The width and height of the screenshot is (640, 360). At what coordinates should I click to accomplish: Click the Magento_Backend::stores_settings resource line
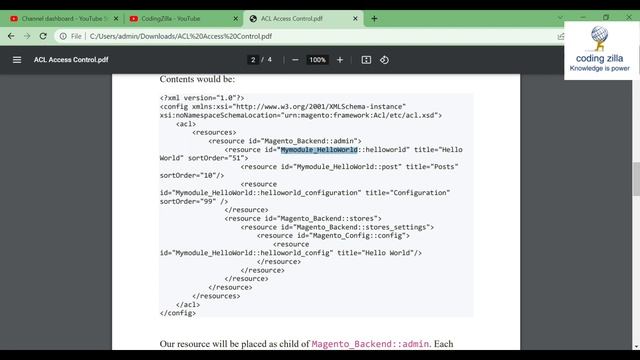337,227
